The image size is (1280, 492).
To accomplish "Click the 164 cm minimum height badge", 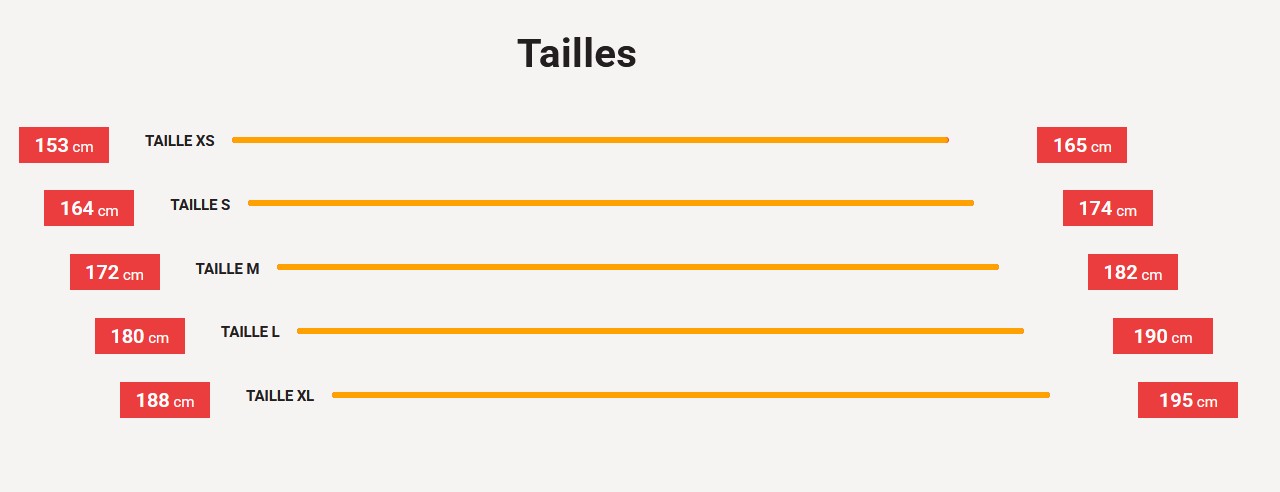I will click(89, 208).
